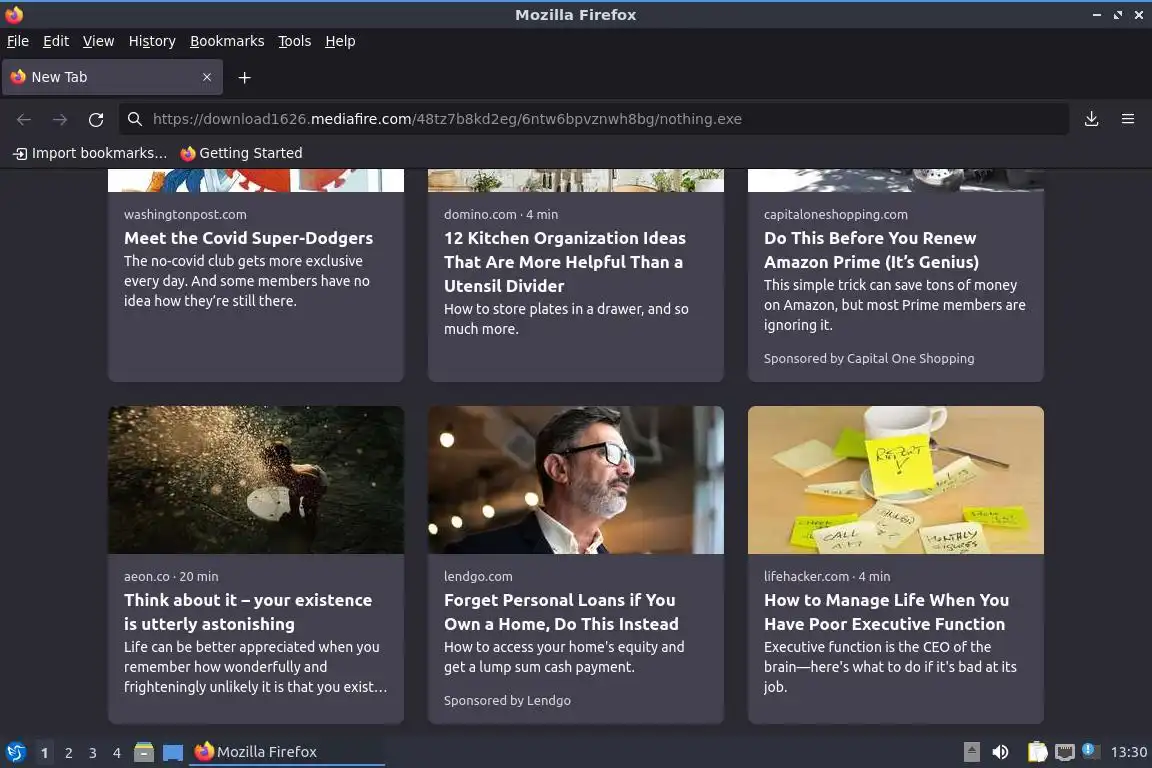The width and height of the screenshot is (1152, 768).
Task: Reload the current page
Action: [96, 119]
